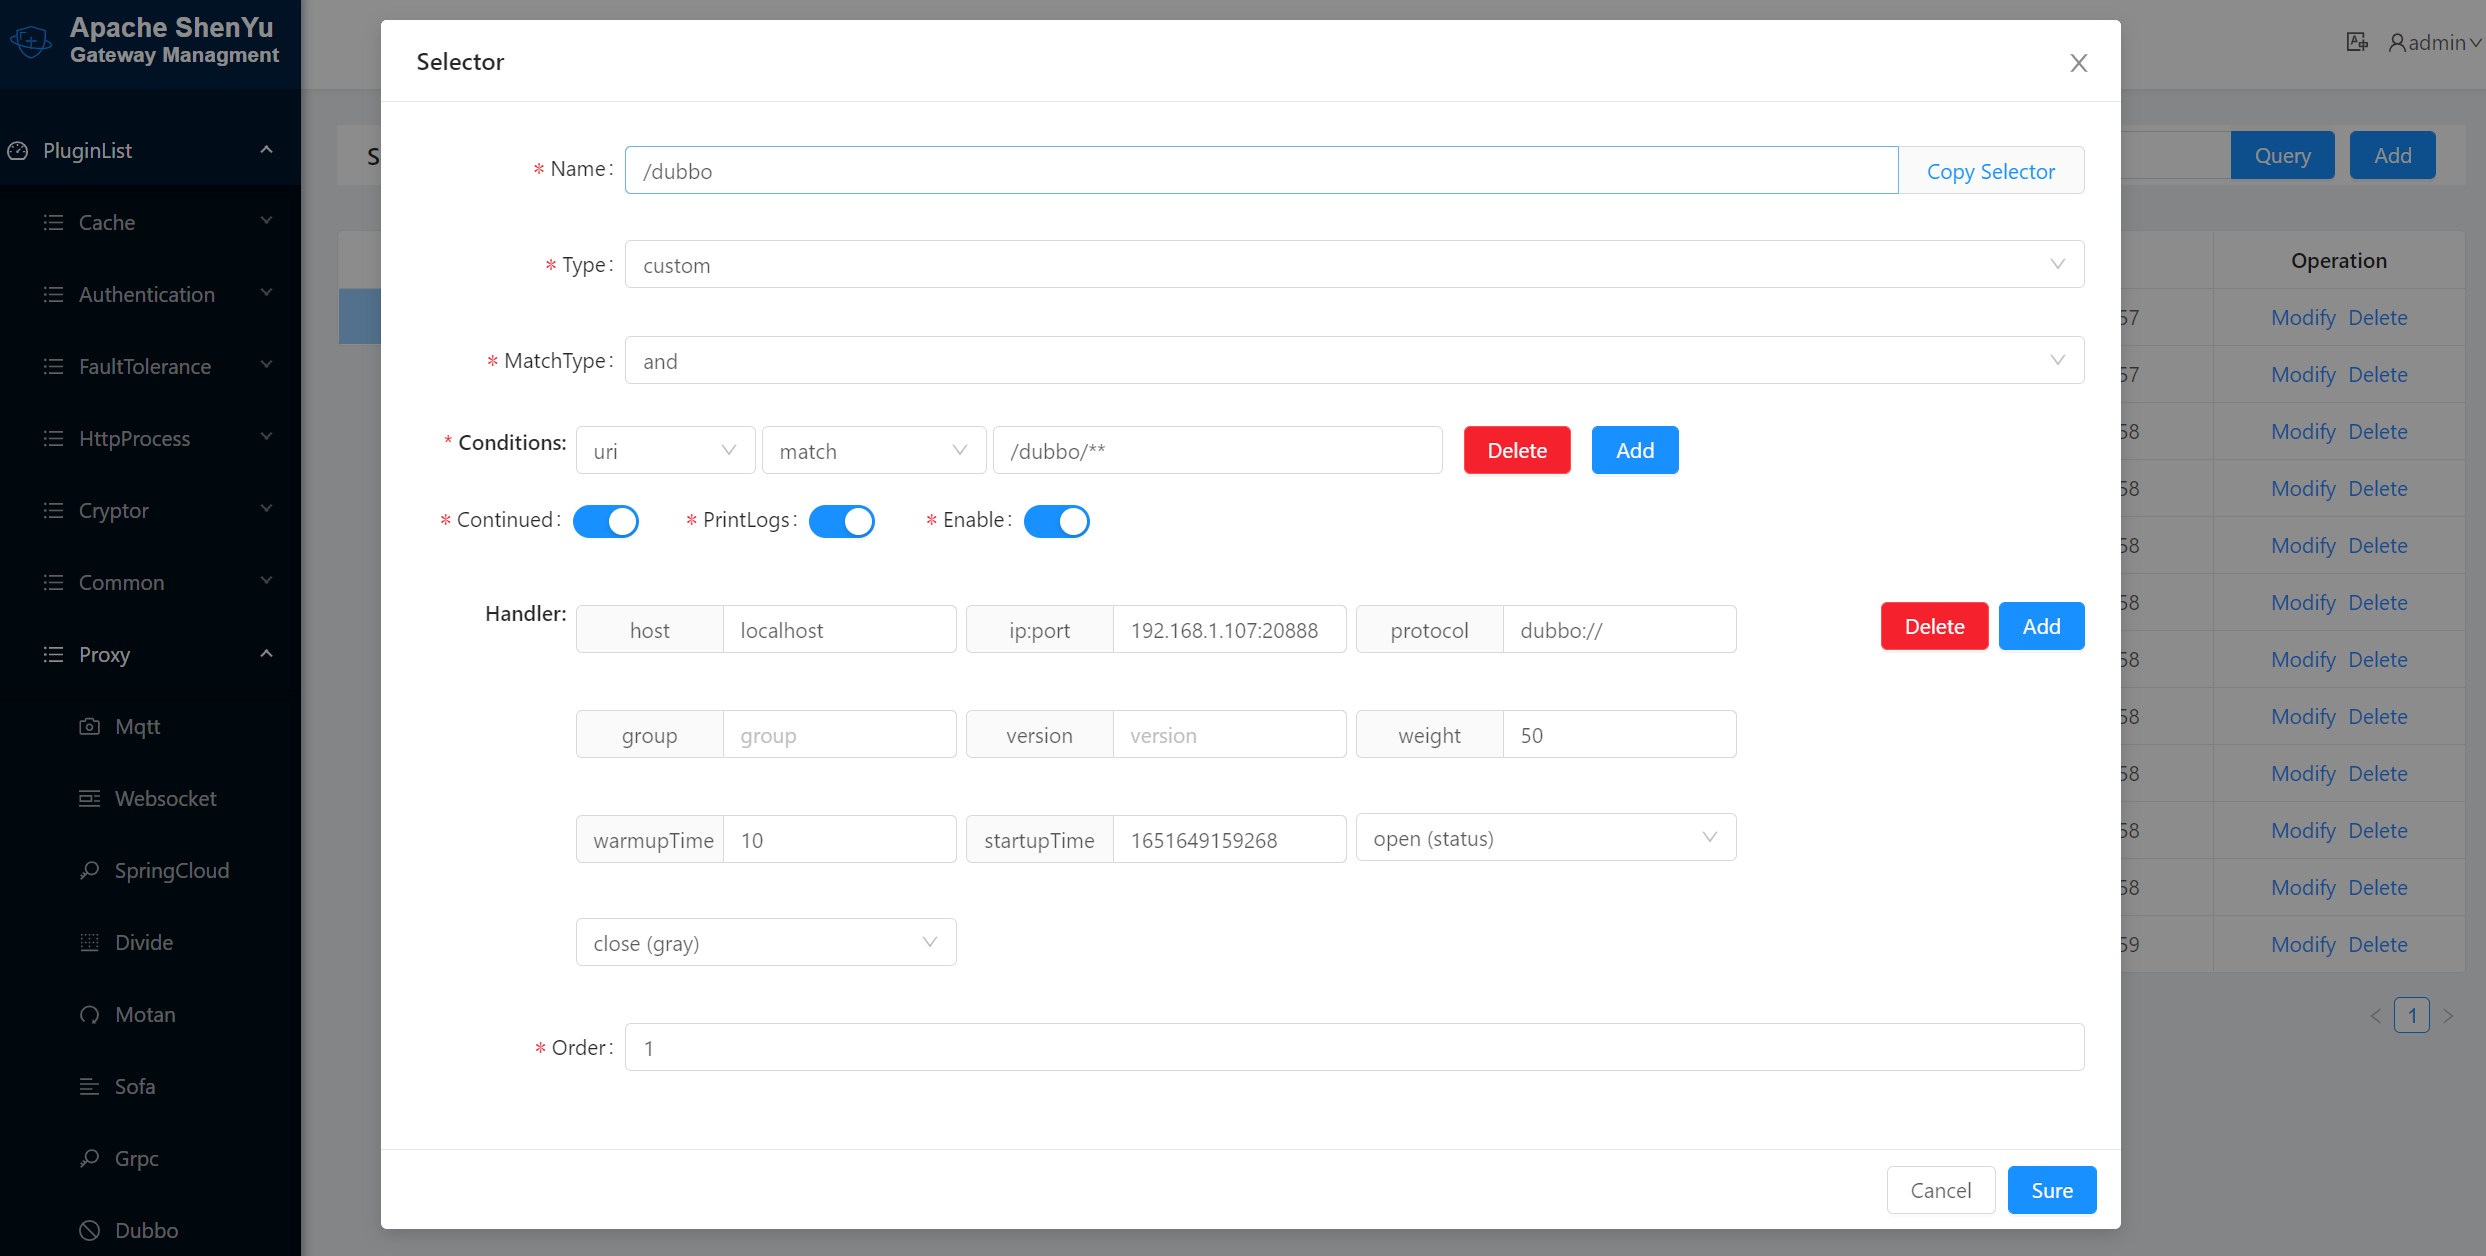
Task: Click the Mqtt plugin icon in the sidebar
Action: pyautogui.click(x=89, y=726)
